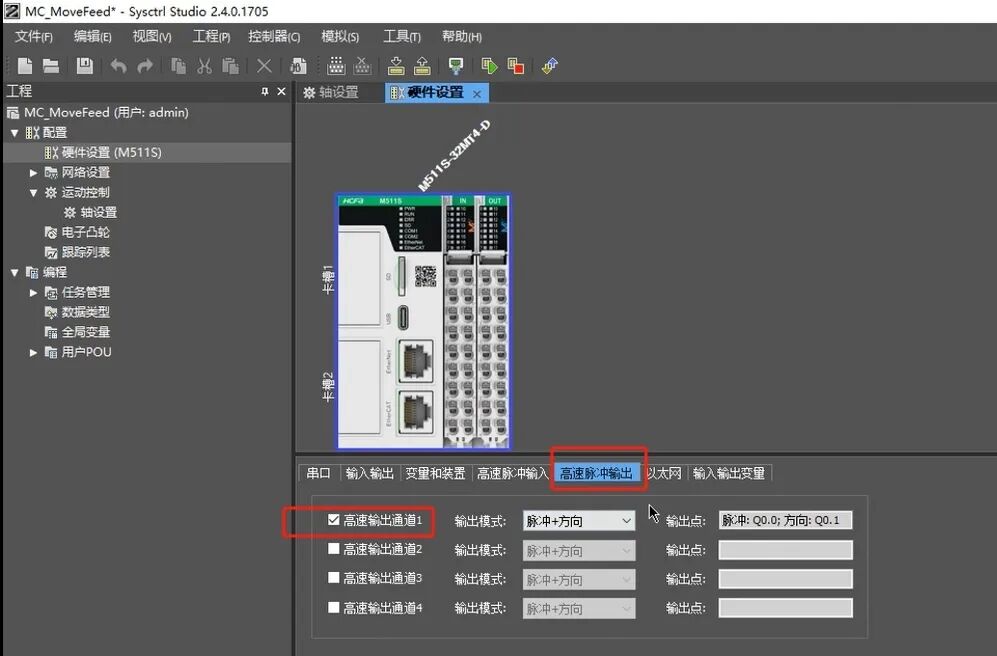Switch to the 高速脉冲输入 tab
997x656 pixels.
[x=512, y=473]
